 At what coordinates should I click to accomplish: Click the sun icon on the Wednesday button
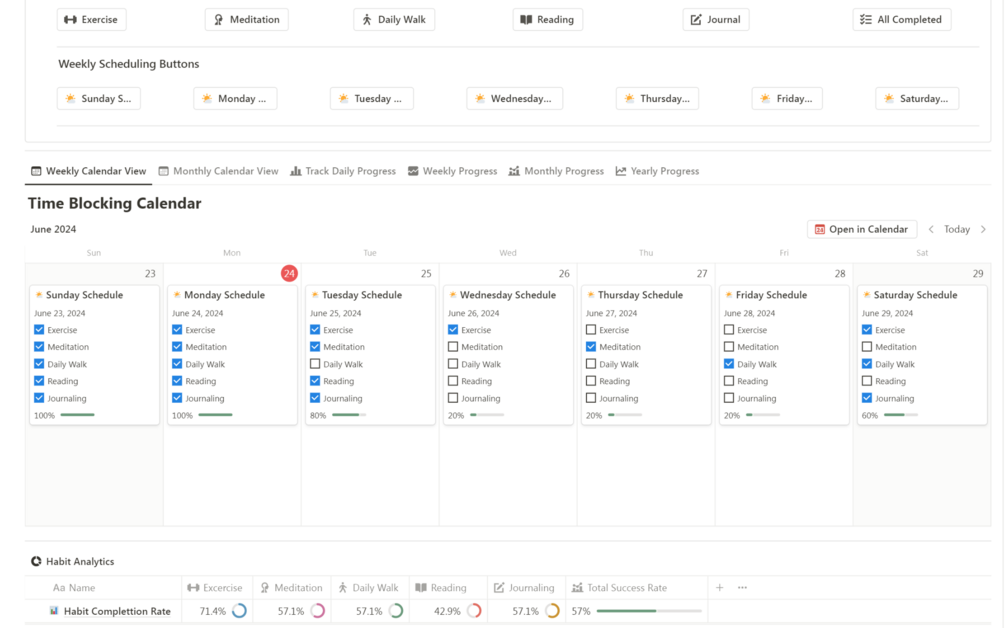tap(480, 99)
